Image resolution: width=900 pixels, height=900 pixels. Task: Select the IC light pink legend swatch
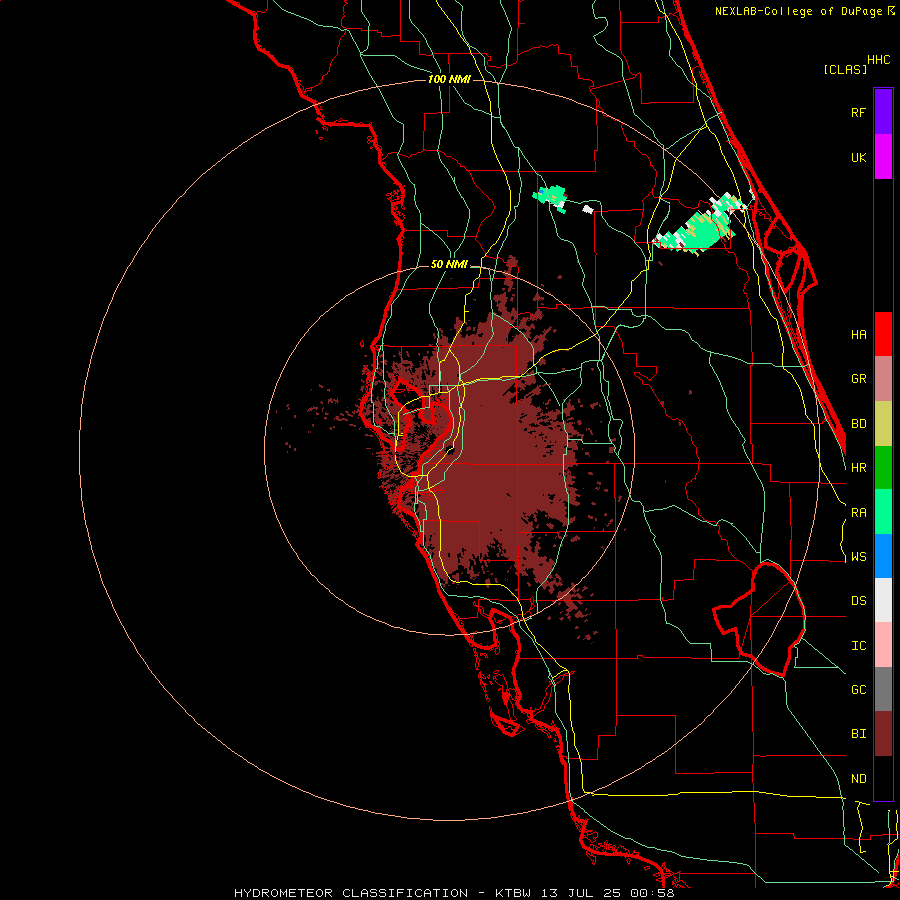tap(883, 645)
